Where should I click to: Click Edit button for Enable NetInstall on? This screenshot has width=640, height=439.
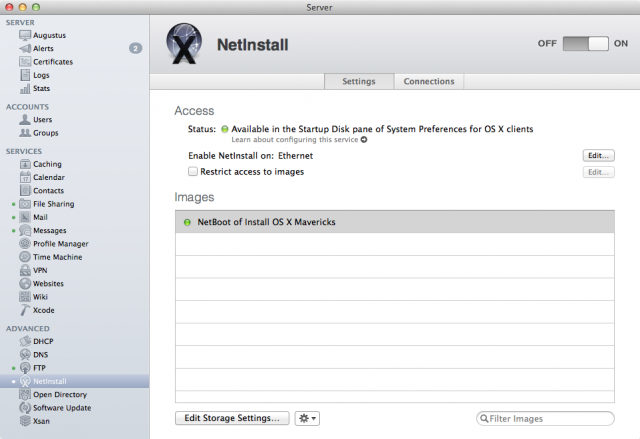(598, 155)
